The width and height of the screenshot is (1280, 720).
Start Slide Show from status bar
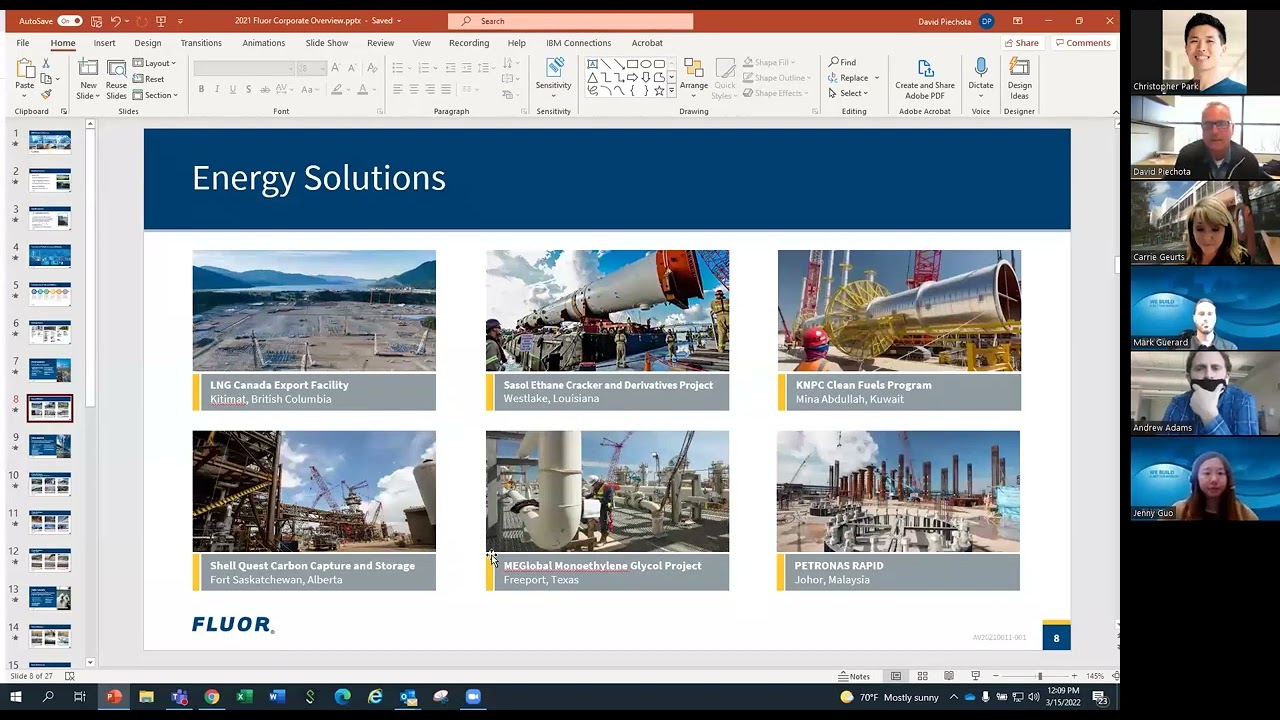pos(975,676)
